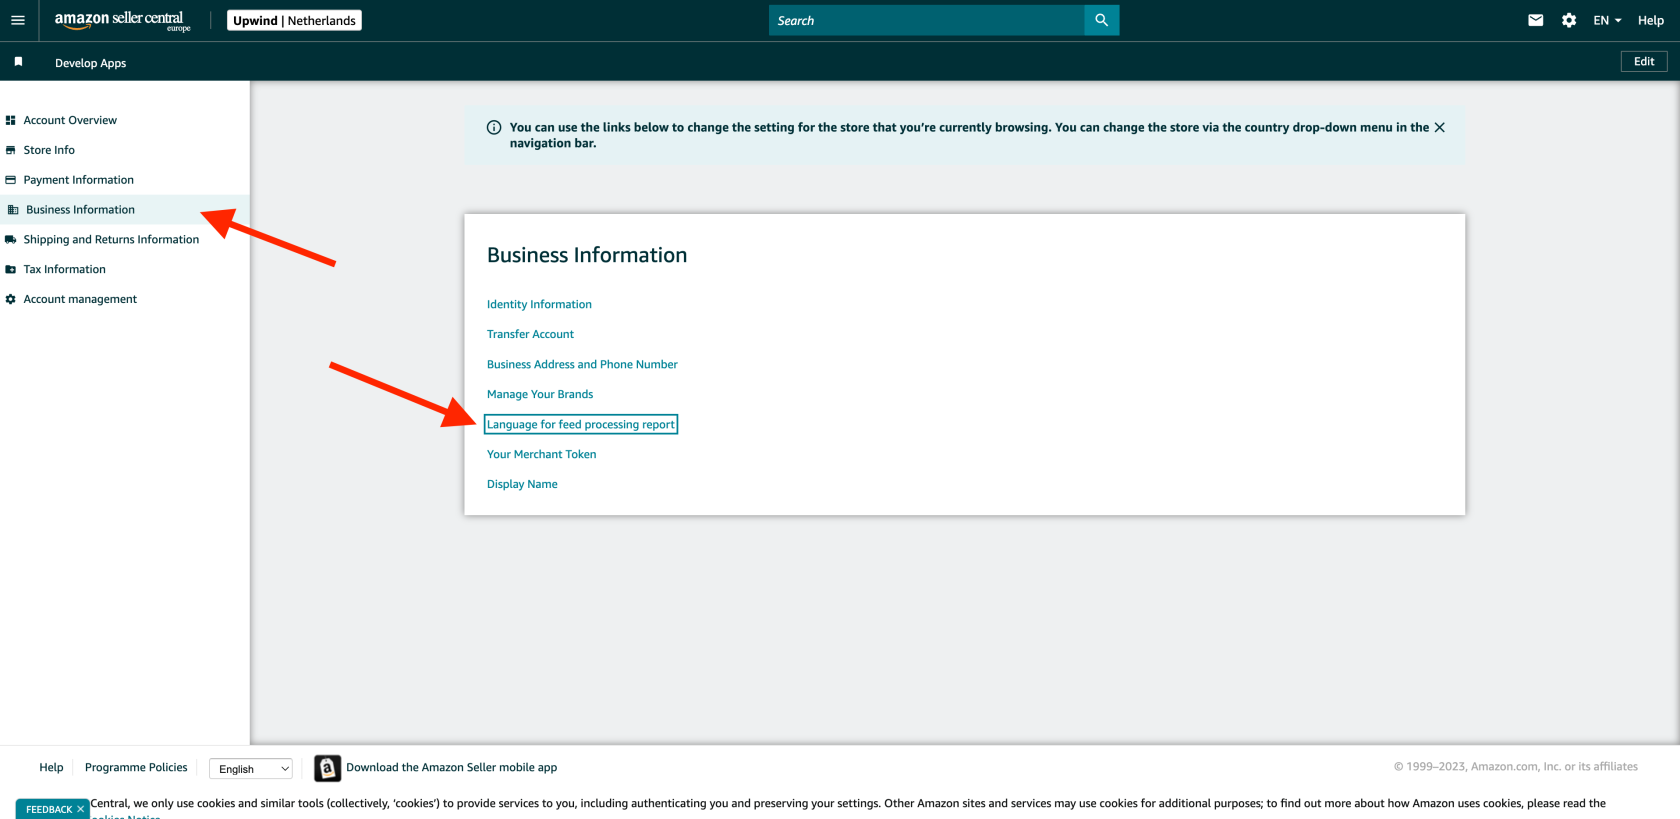Select Shipping and Returns Information in sidebar
This screenshot has height=819, width=1680.
pos(111,240)
